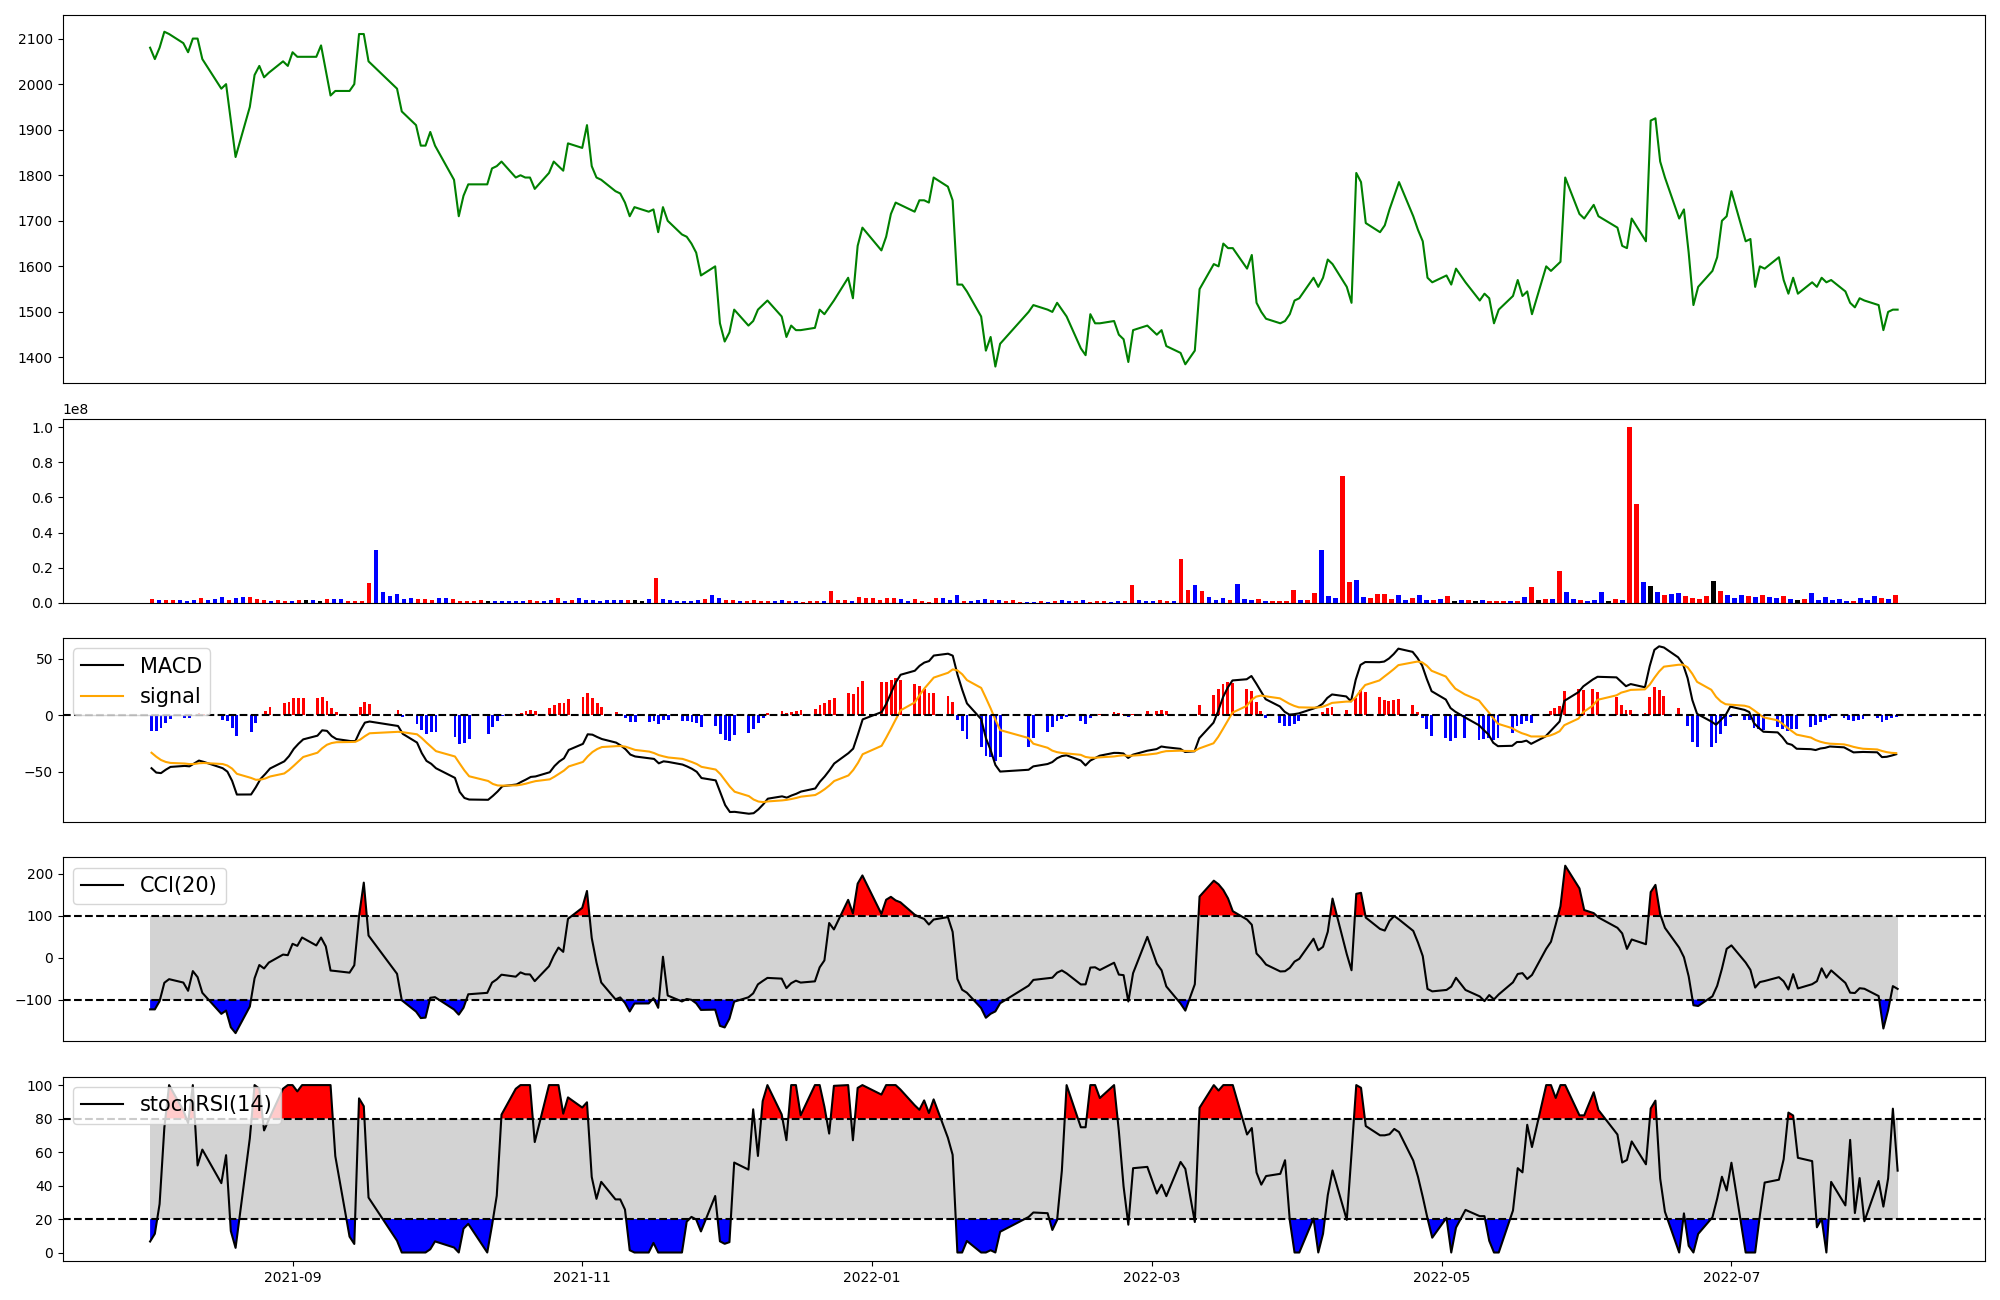Click the 2021-11 x-axis date label
The width and height of the screenshot is (2000, 1300).
582,1277
